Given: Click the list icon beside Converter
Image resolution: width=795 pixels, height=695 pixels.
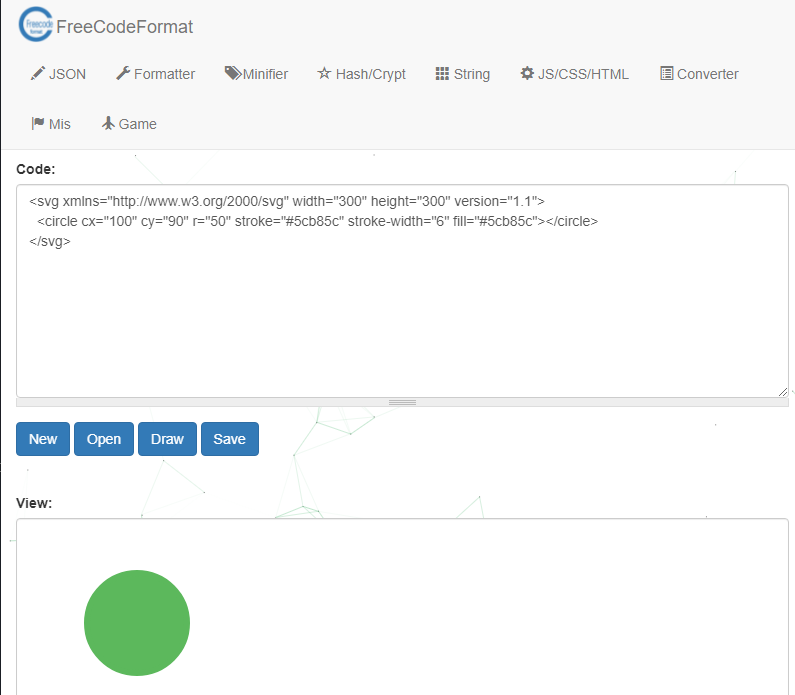Looking at the screenshot, I should (x=666, y=74).
